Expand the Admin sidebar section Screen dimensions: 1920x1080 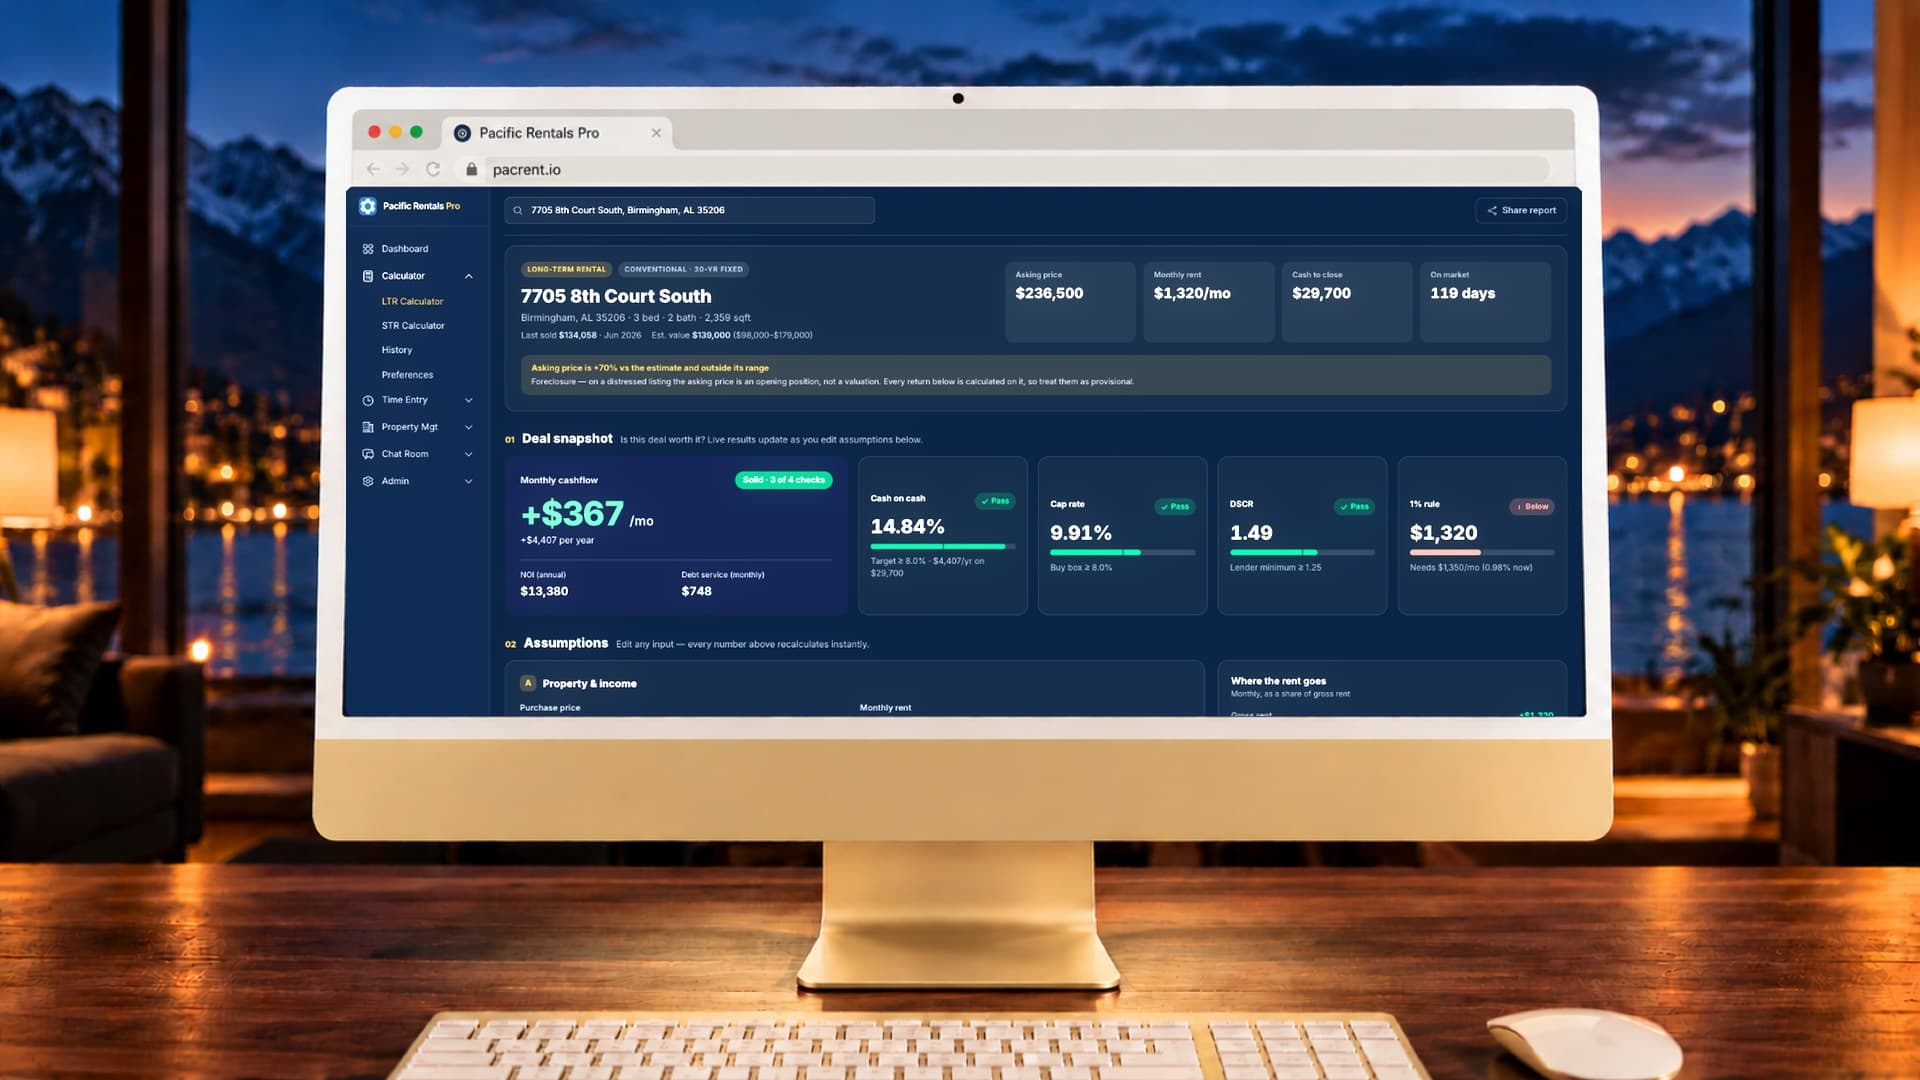(468, 481)
